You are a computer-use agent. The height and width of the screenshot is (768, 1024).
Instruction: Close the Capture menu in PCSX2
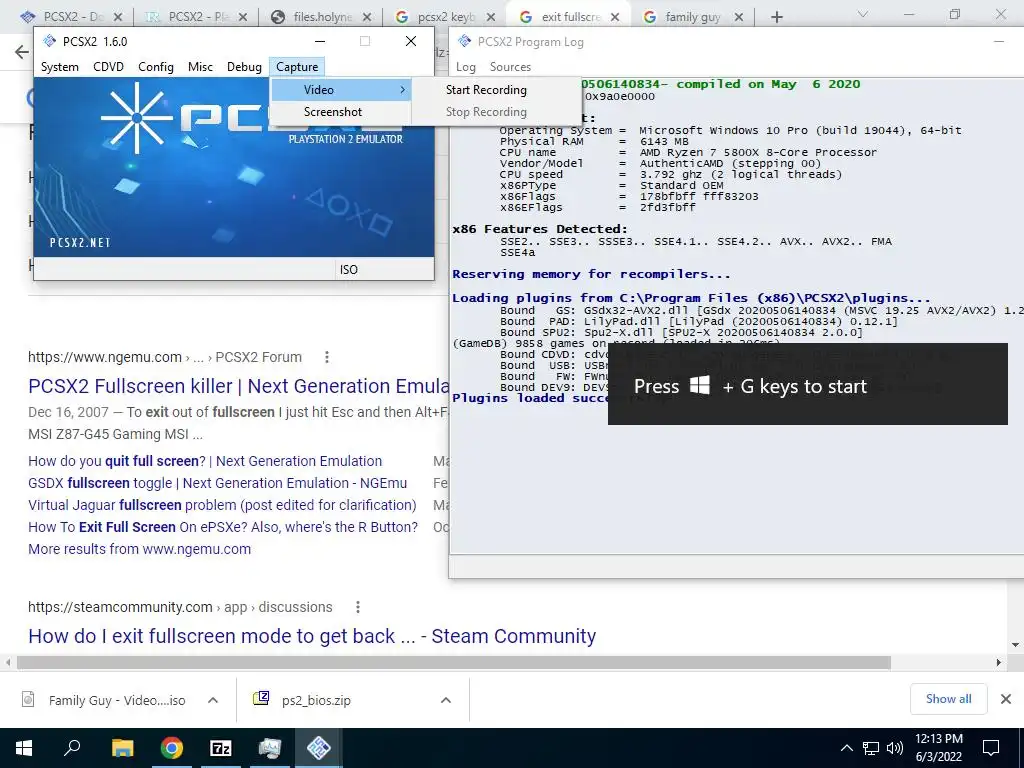click(296, 67)
